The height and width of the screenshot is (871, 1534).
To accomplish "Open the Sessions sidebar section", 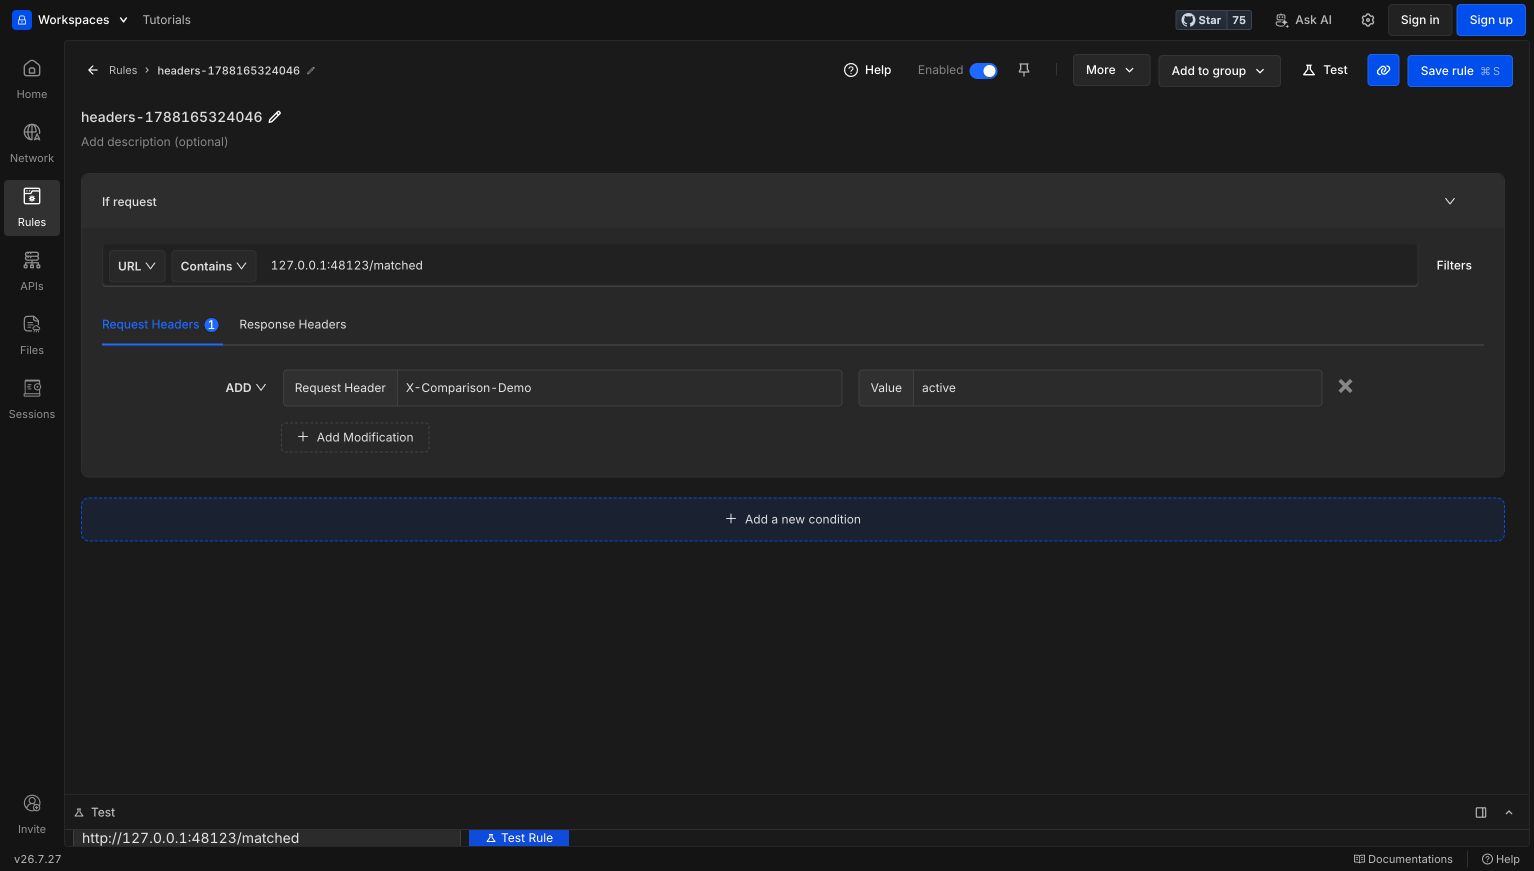I will (32, 399).
